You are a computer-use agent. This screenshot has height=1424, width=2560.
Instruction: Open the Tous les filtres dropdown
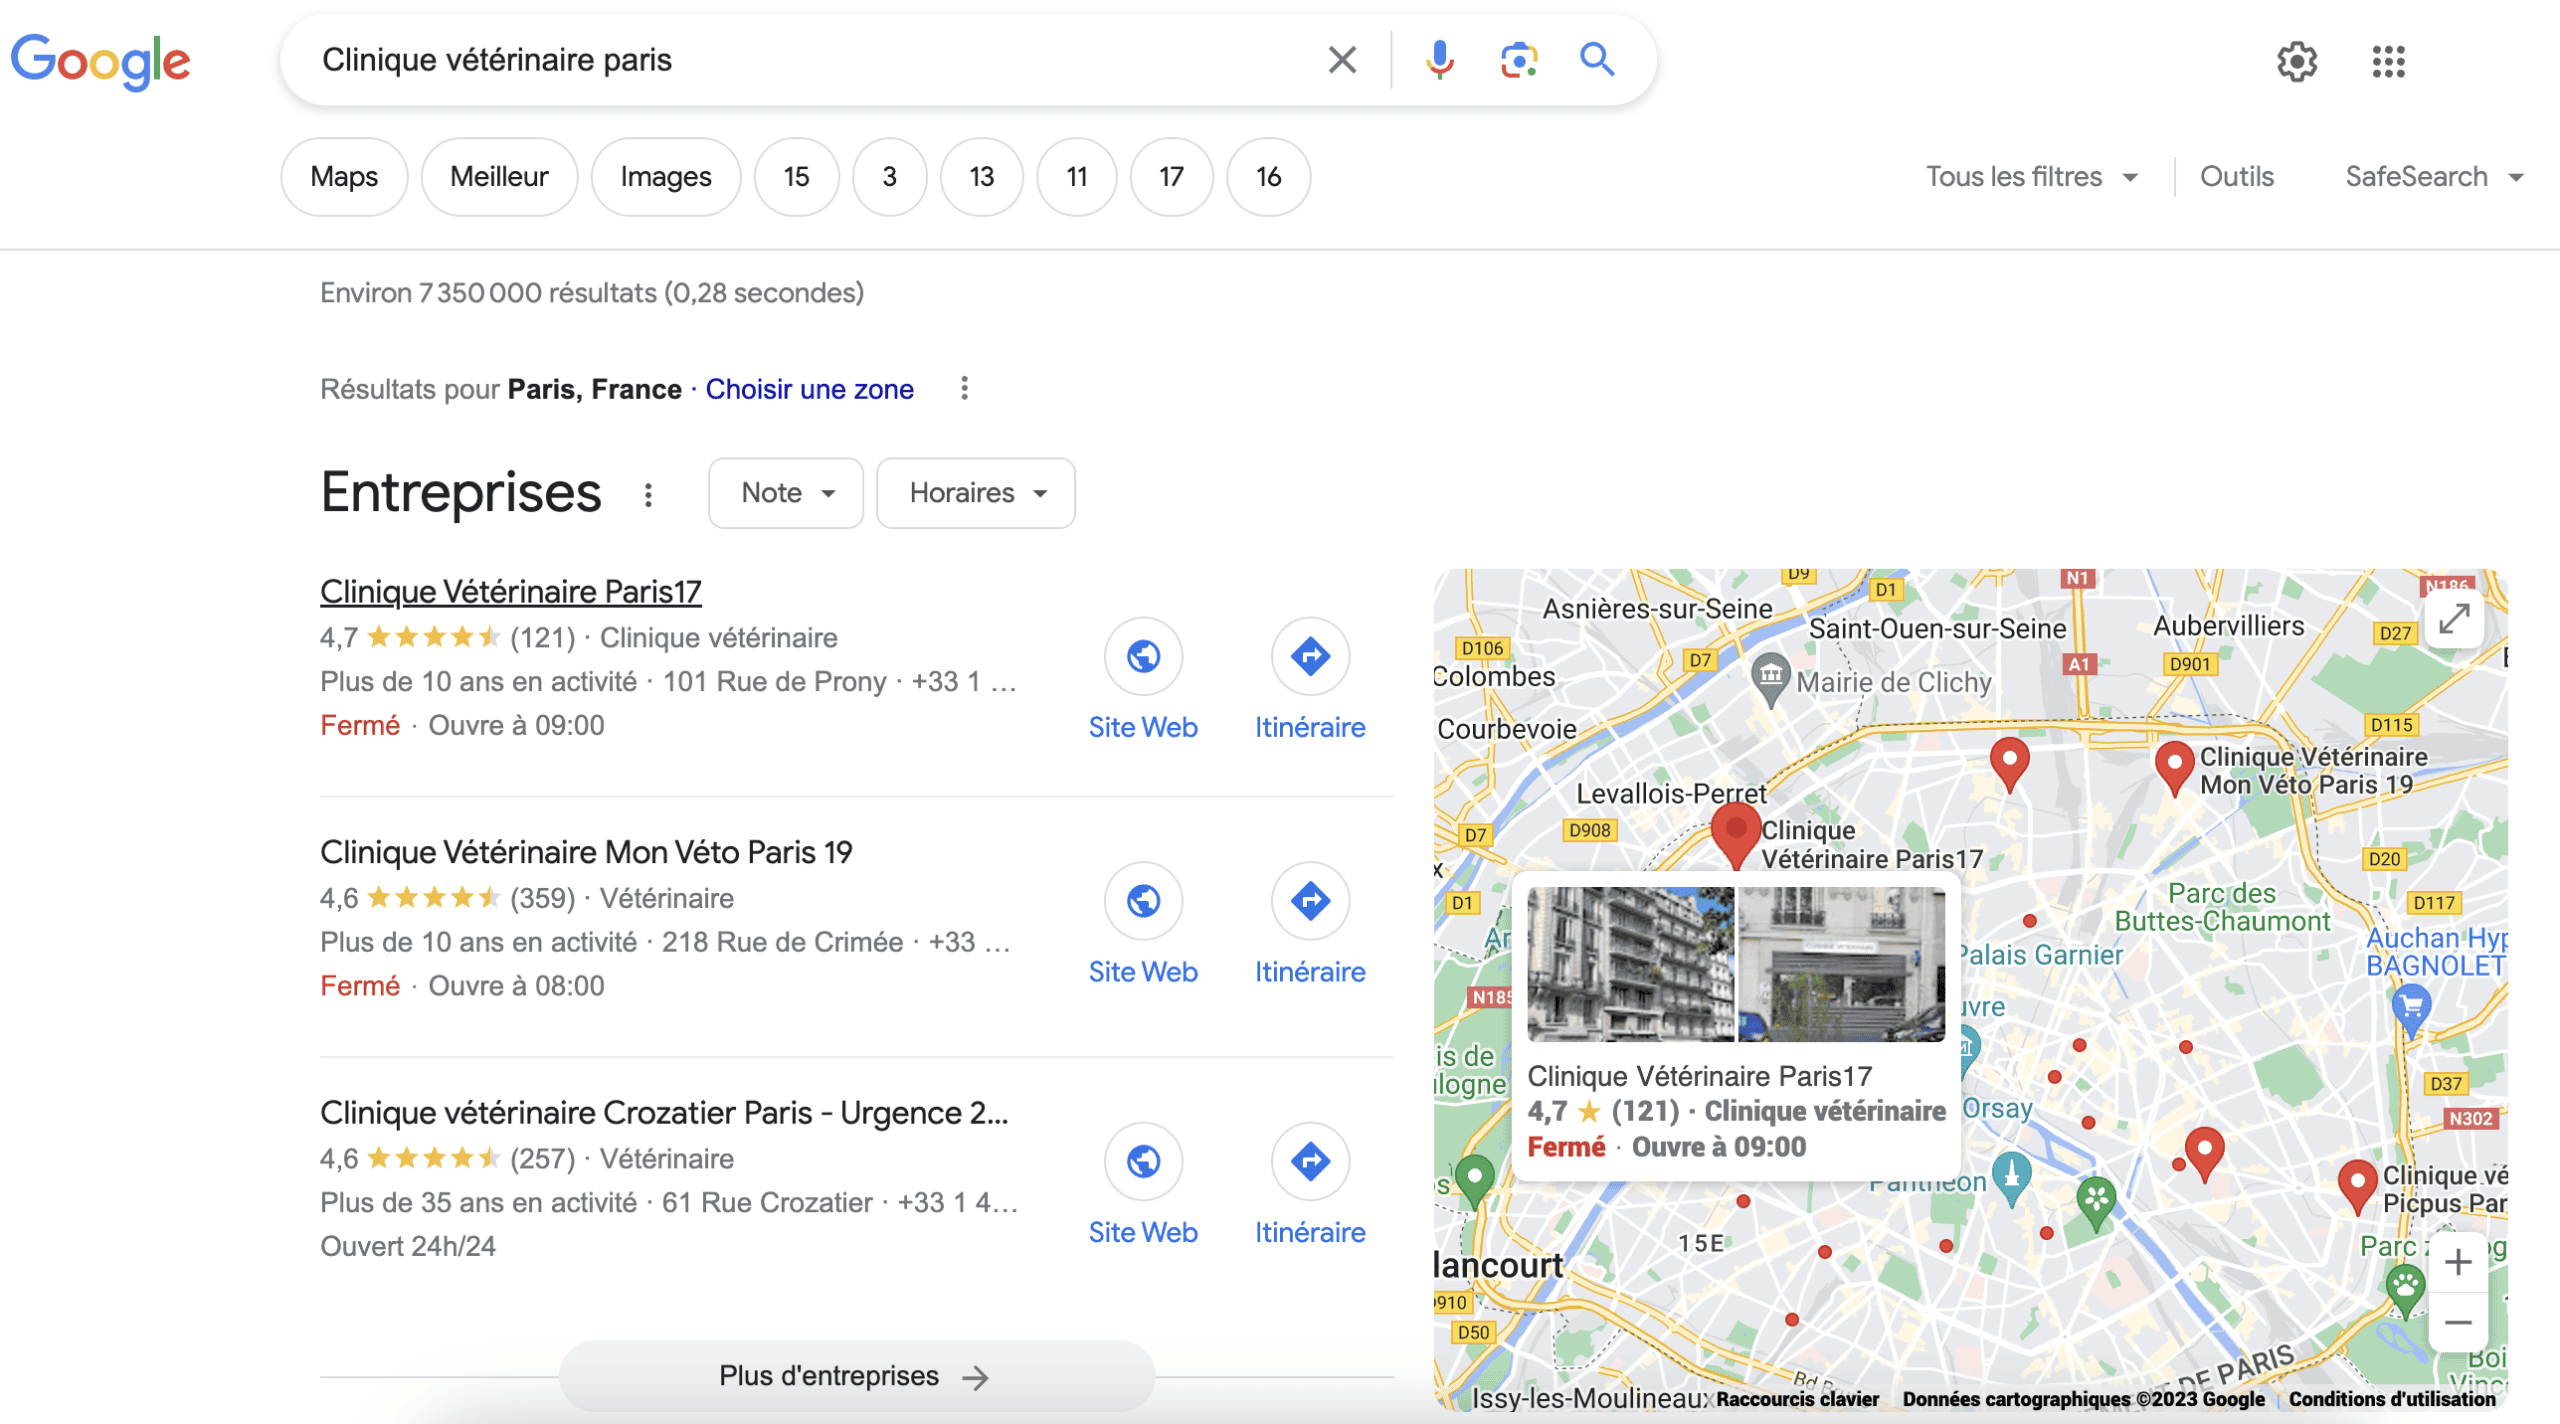(x=2031, y=176)
